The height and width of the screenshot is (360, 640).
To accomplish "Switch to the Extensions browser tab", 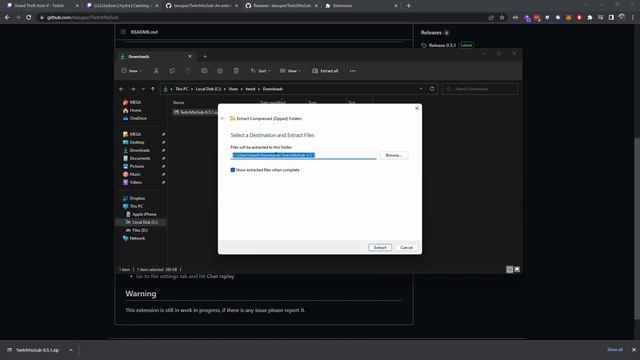I will [x=360, y=6].
